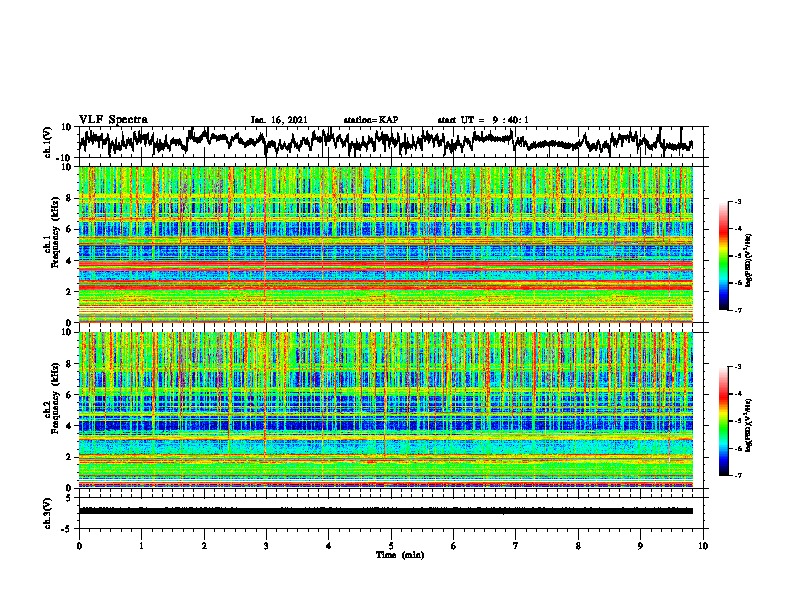Screen dimensions: 792x612
Task: Click the "-3" label on ch.2 color scale
Action: click(x=738, y=367)
